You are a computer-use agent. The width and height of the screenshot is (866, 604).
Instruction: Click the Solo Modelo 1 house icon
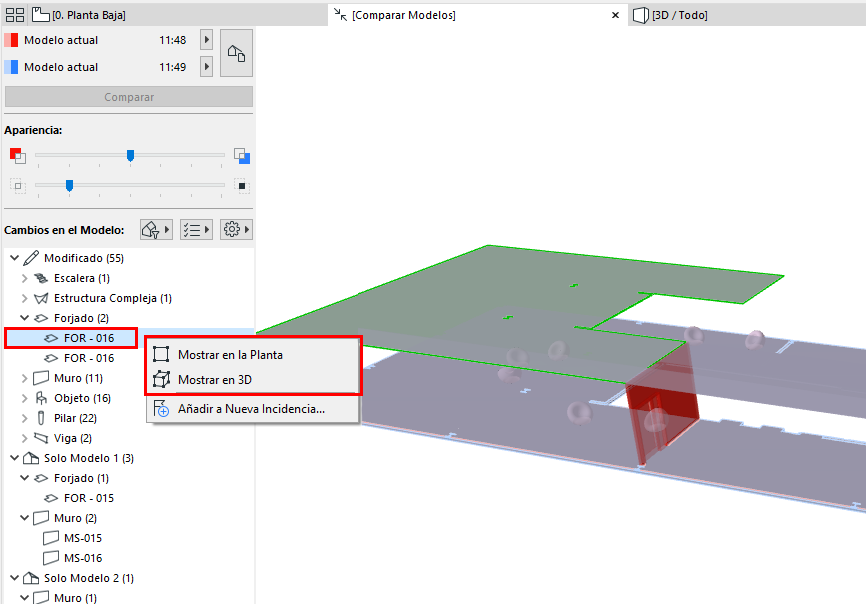tap(31, 458)
